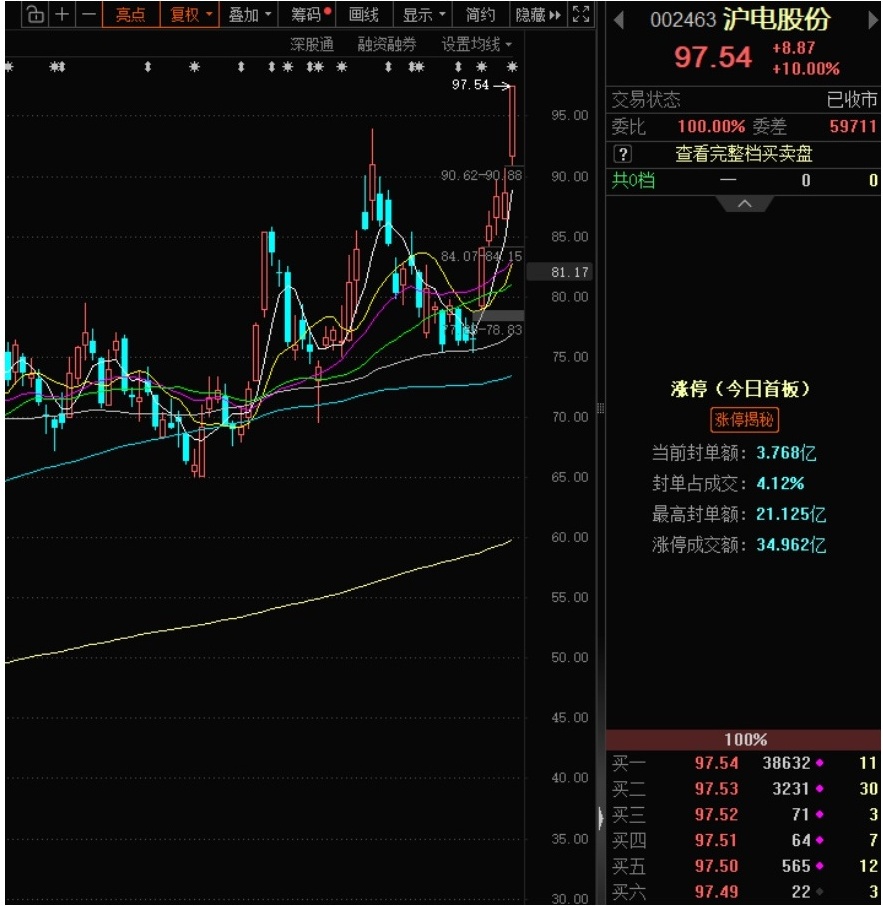Enter fullscreen with the expand-arrows icon
The image size is (883, 906).
click(581, 14)
